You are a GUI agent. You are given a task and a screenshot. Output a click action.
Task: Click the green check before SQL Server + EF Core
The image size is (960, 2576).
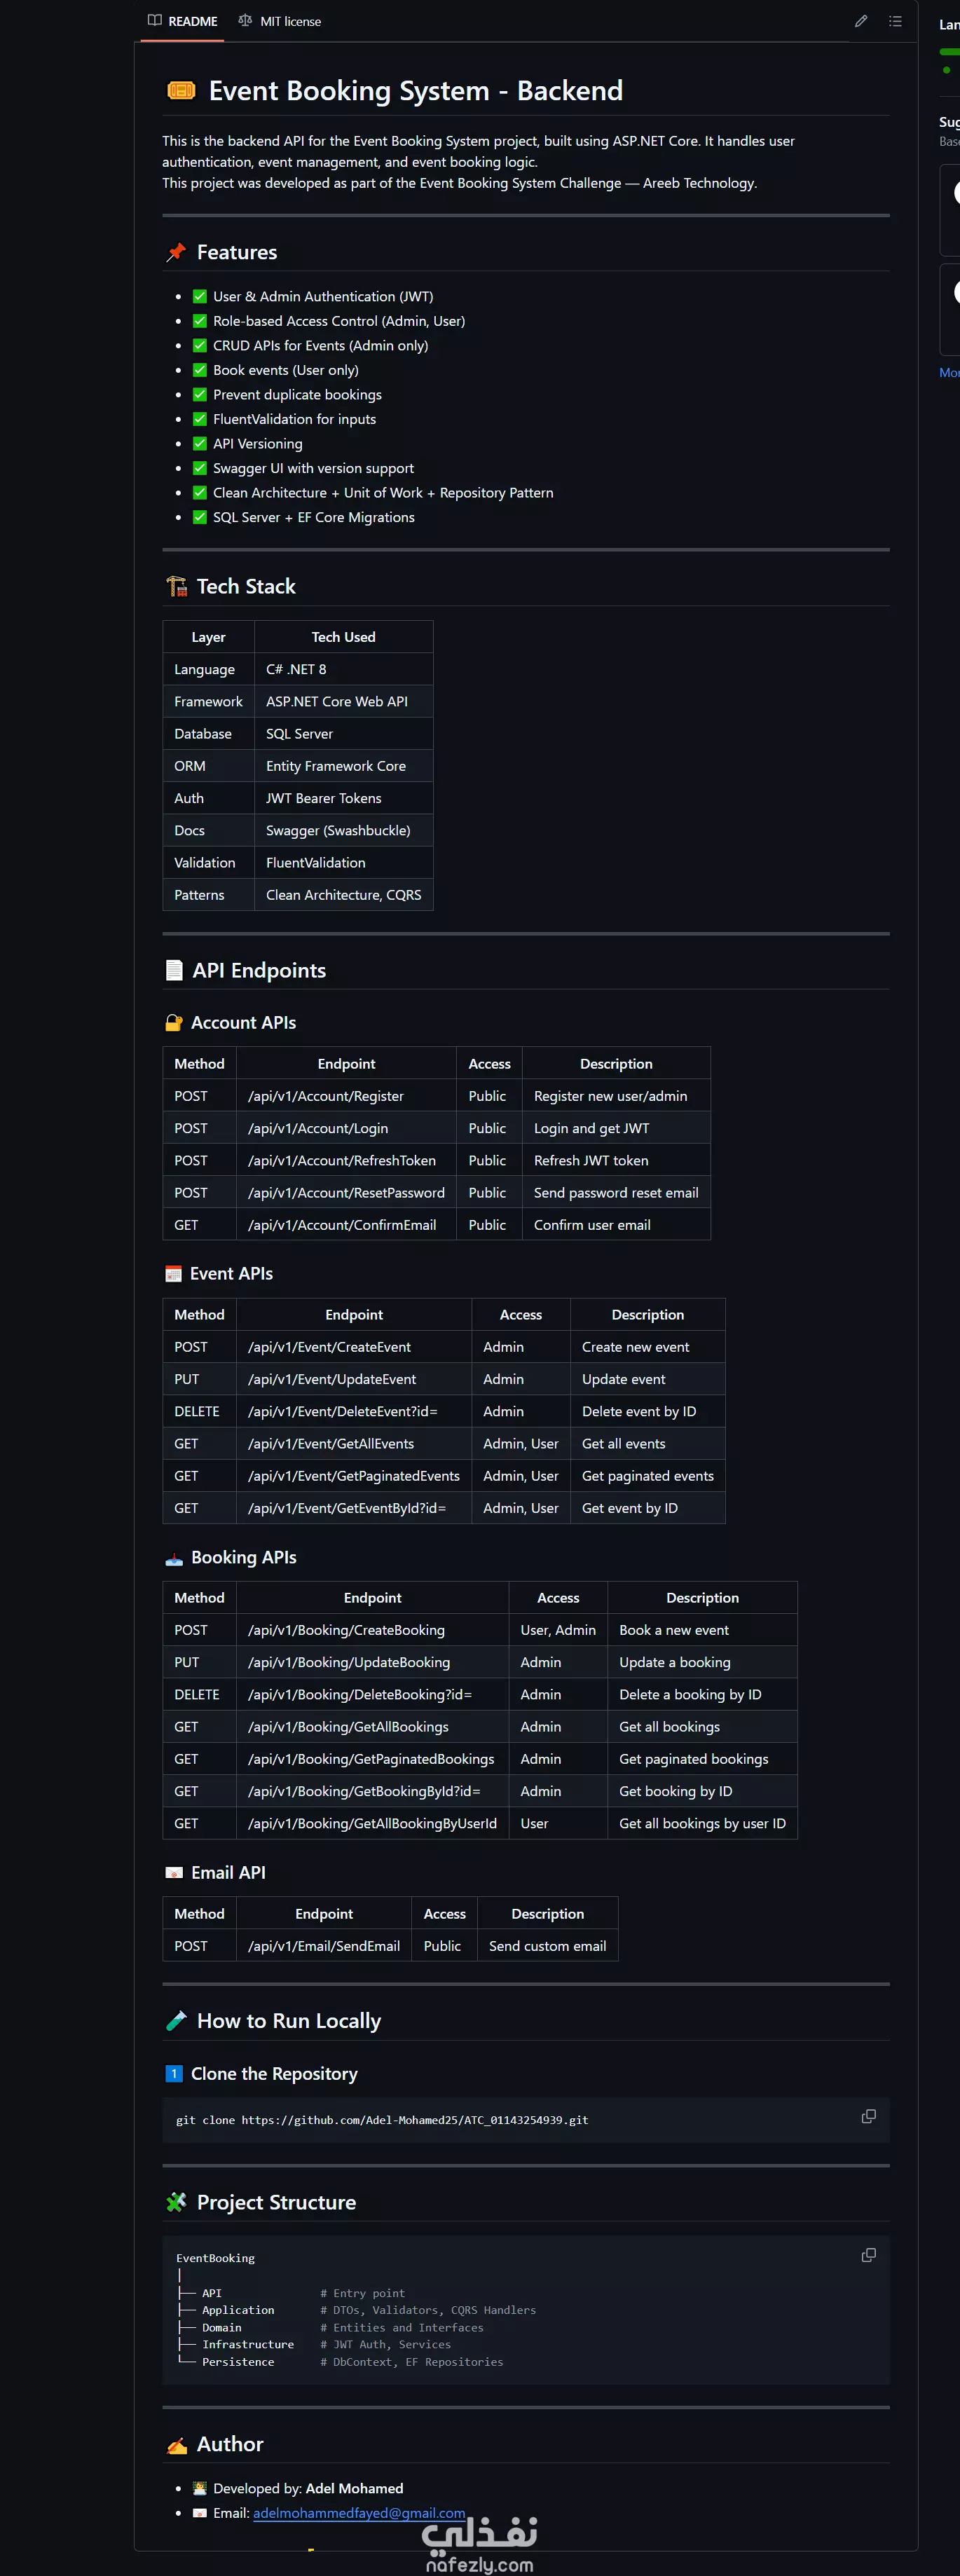pyautogui.click(x=200, y=517)
